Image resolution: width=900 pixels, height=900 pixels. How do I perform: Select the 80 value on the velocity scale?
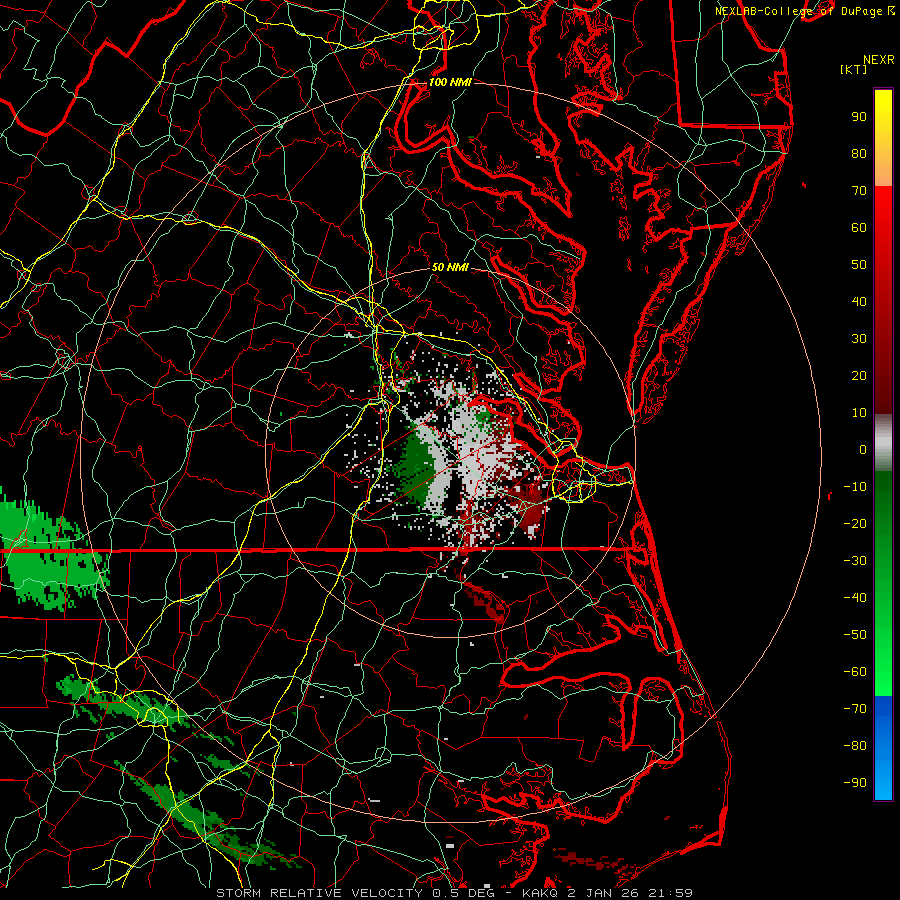(859, 153)
